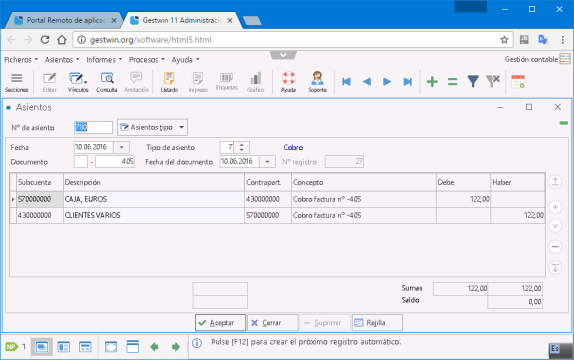Screen dimensions: 574x360
Task: Click the green right arrow in status bar
Action: tap(176, 346)
